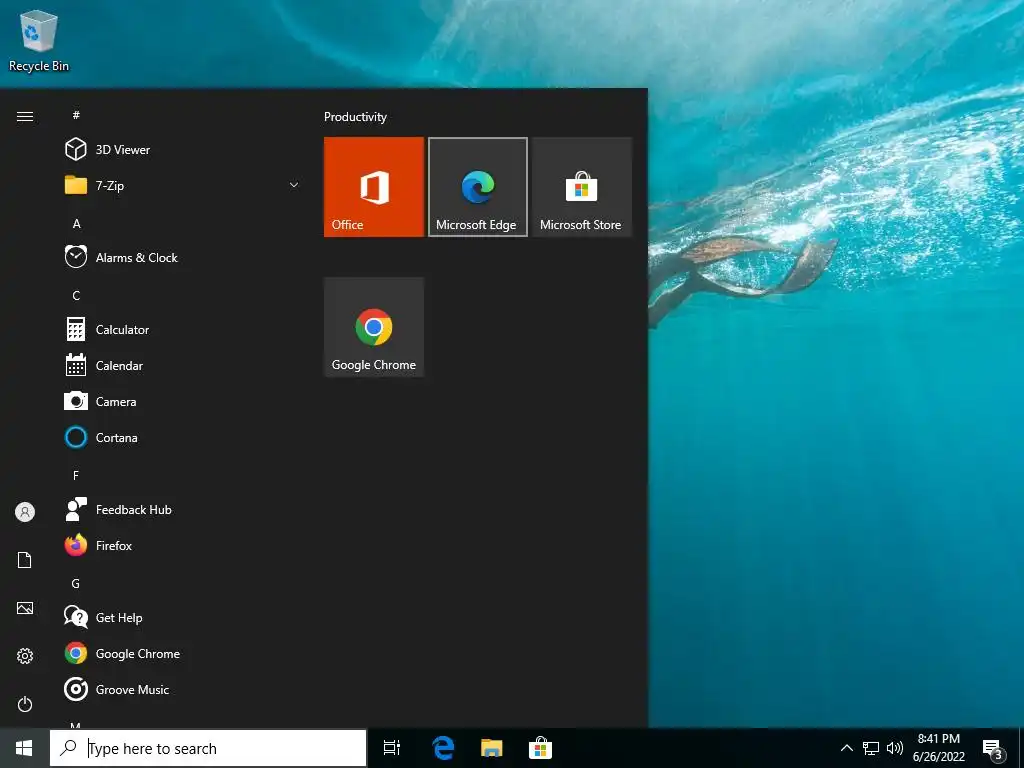Click the letter A section header

pyautogui.click(x=76, y=223)
